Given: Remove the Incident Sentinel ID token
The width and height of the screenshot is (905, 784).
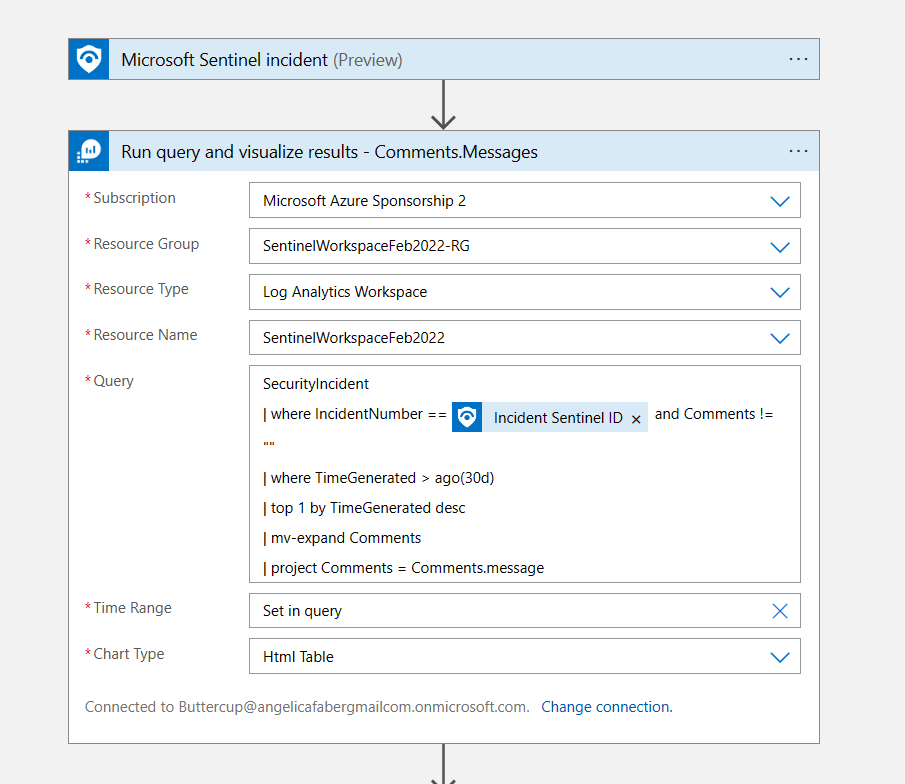Looking at the screenshot, I should point(636,419).
